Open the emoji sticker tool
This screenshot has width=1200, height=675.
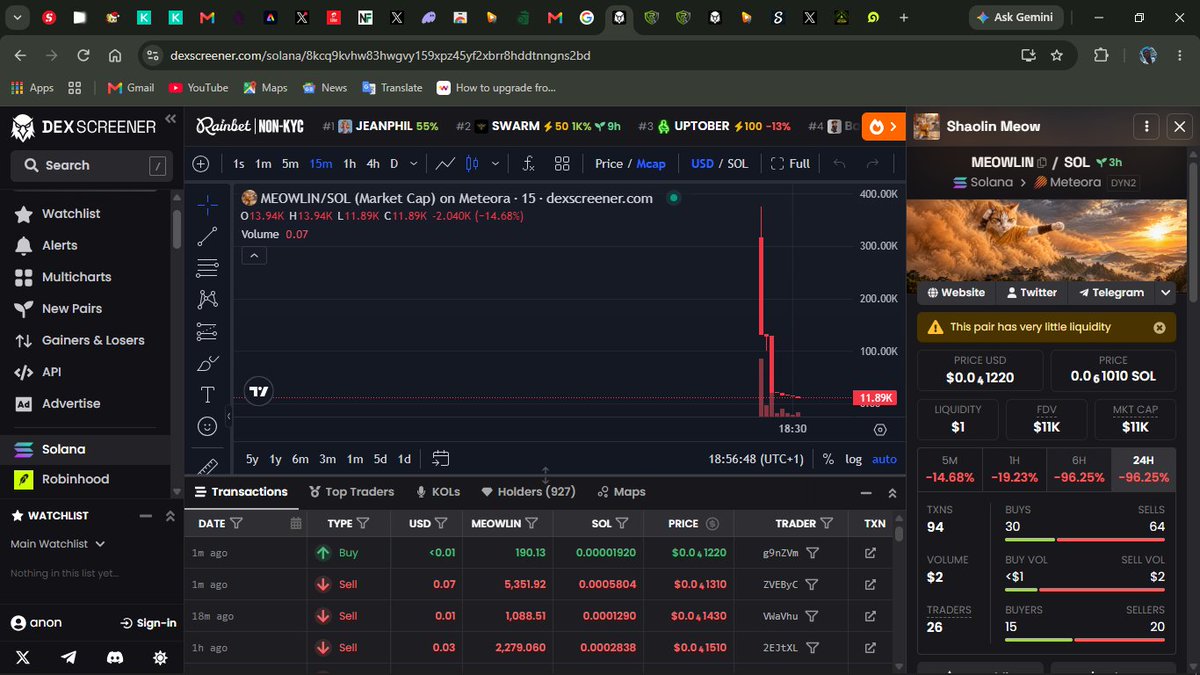pos(207,426)
